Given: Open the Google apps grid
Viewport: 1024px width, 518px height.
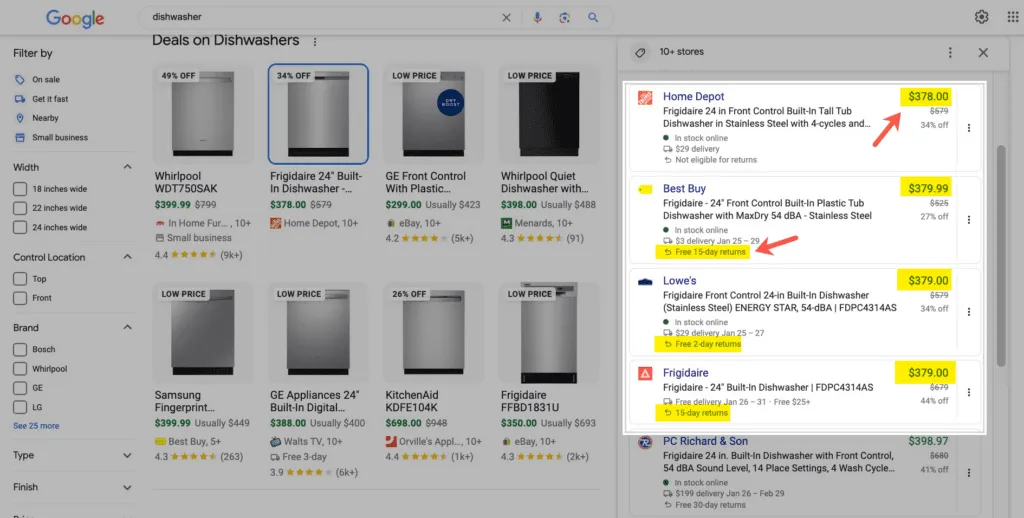Looking at the screenshot, I should 1013,17.
